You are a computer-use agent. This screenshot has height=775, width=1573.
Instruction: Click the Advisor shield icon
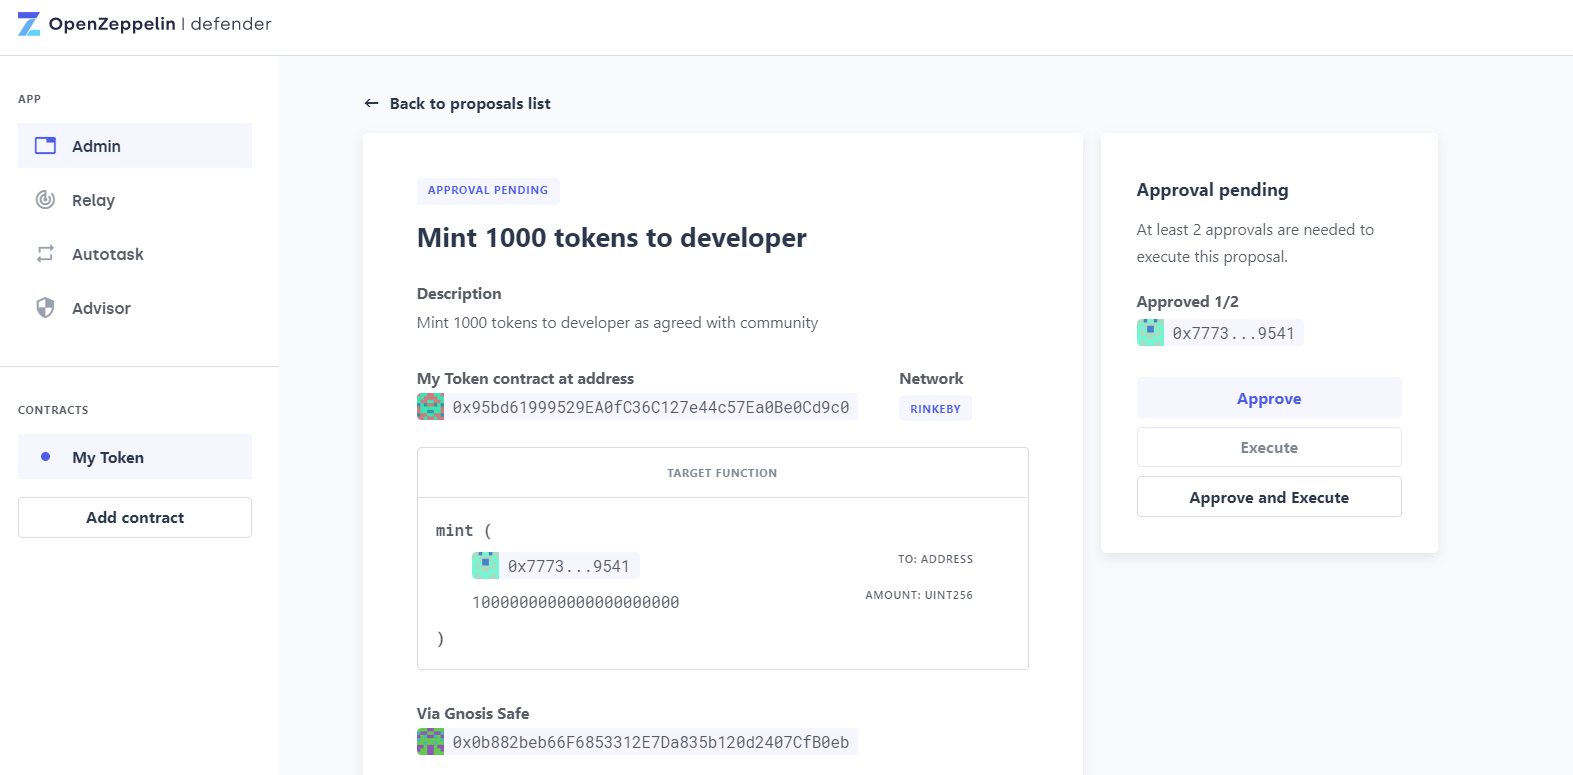pyautogui.click(x=45, y=308)
